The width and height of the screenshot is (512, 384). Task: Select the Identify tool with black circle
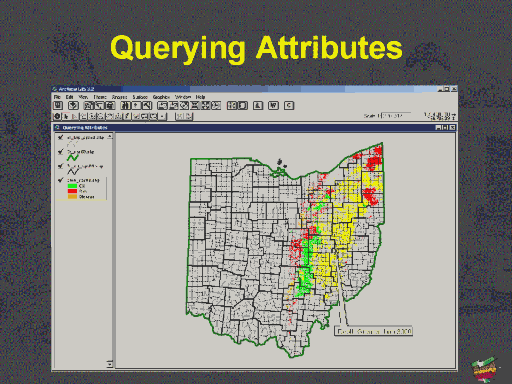coord(57,116)
